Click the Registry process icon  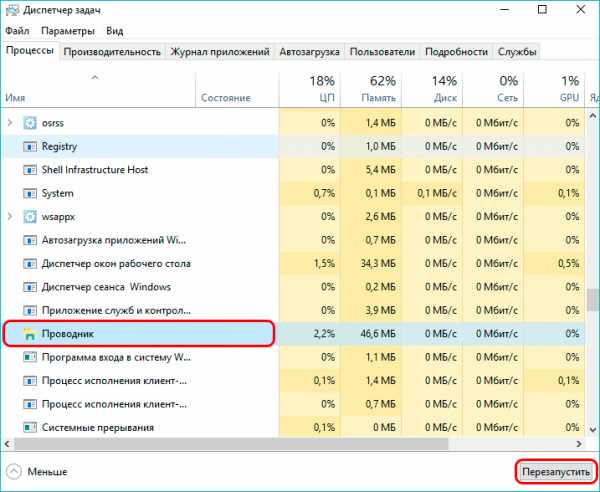tap(30, 147)
